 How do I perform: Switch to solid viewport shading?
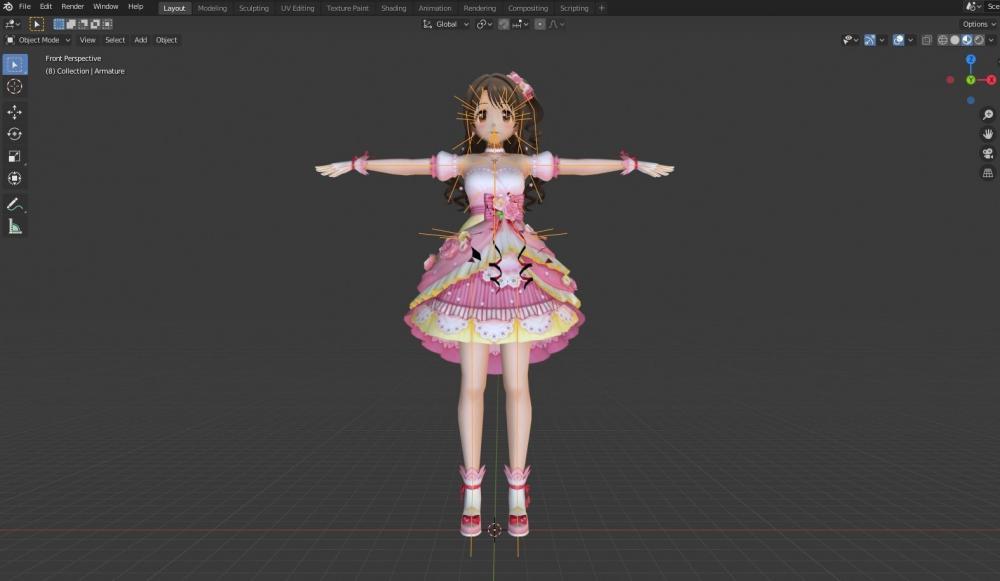(x=955, y=40)
